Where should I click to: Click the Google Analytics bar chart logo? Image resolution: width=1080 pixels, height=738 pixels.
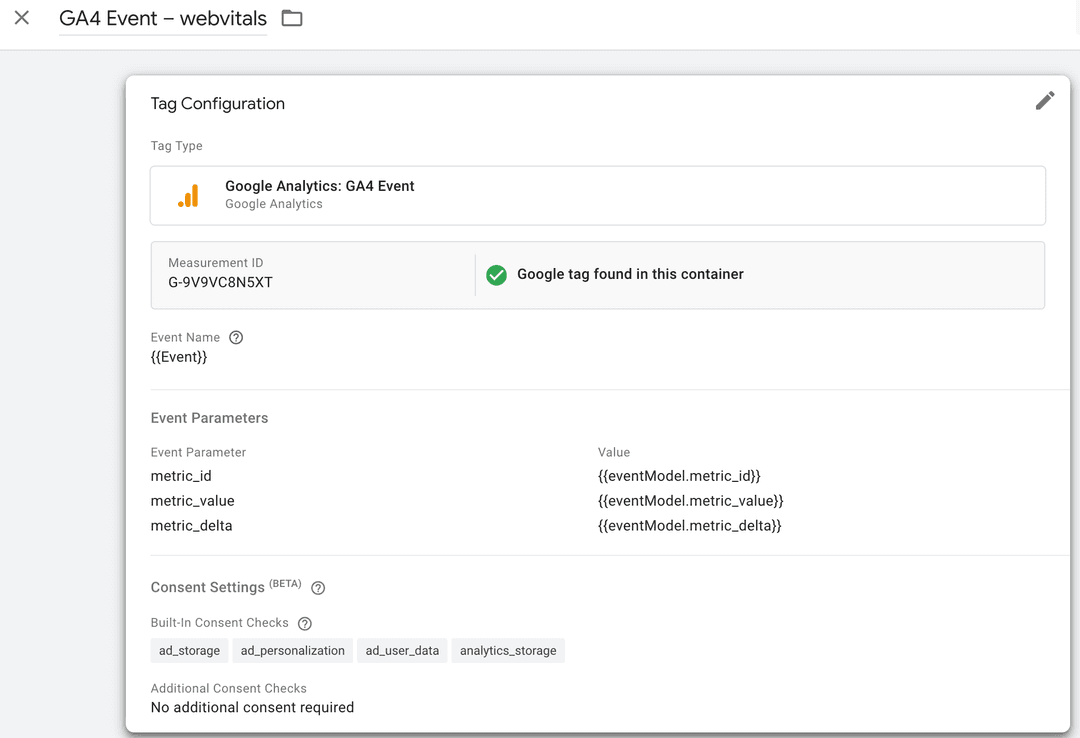pos(188,195)
